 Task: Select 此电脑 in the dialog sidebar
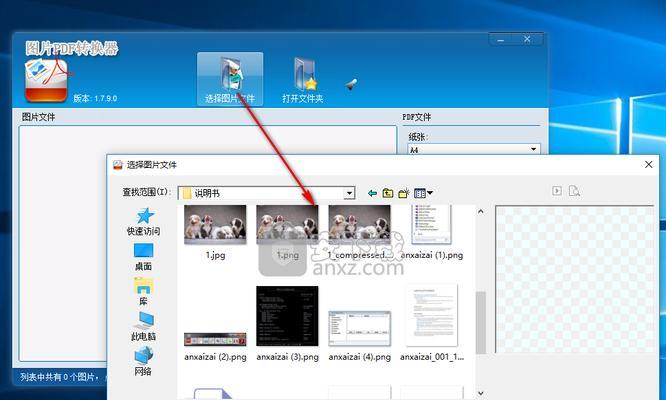point(143,327)
